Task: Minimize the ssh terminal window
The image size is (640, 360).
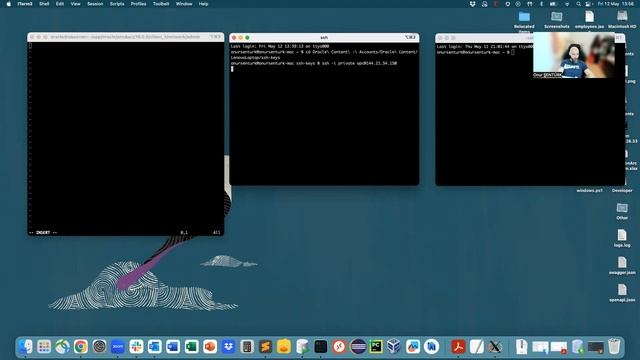Action: 241,38
